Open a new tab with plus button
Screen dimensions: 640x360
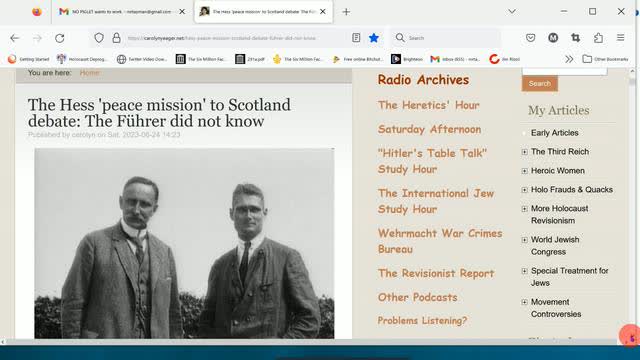coord(346,12)
